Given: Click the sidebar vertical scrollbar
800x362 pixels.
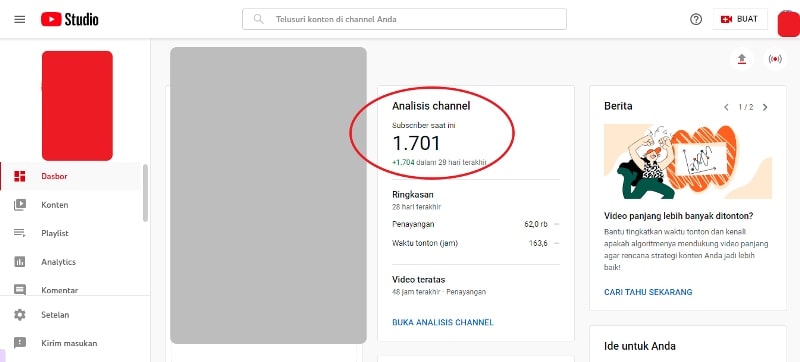Looking at the screenshot, I should (x=145, y=193).
